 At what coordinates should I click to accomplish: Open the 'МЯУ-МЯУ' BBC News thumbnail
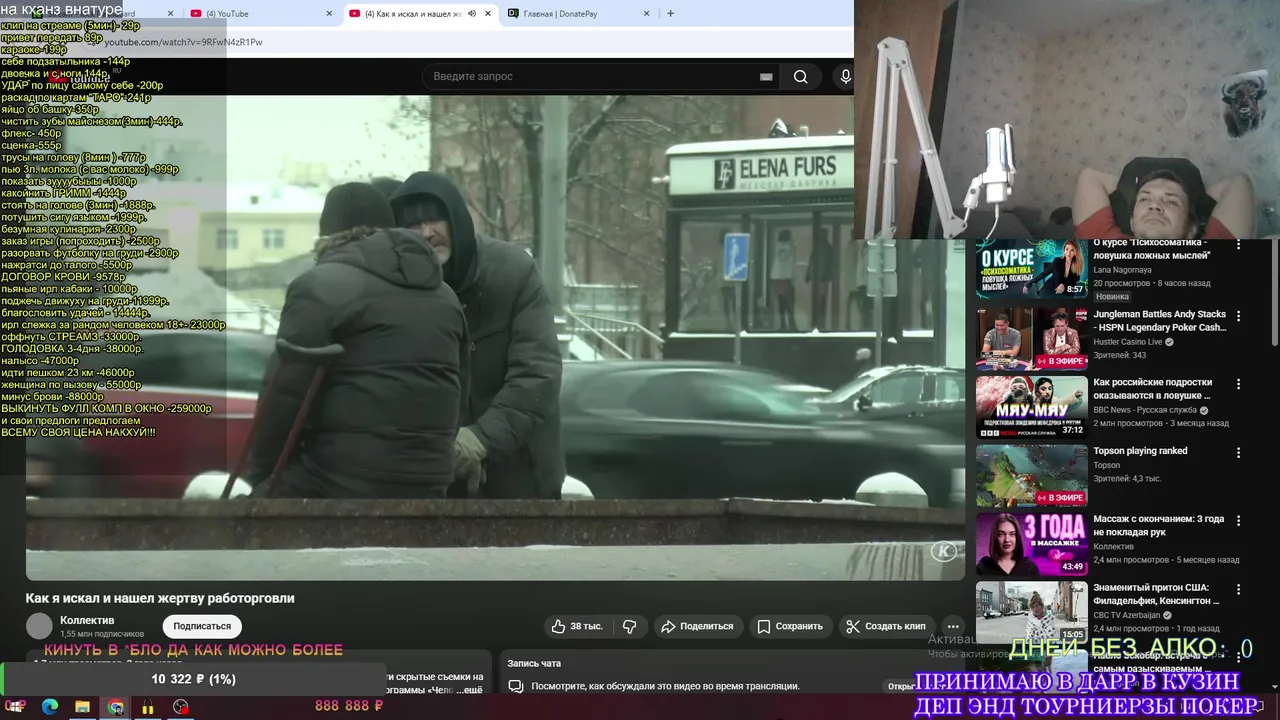[1031, 407]
